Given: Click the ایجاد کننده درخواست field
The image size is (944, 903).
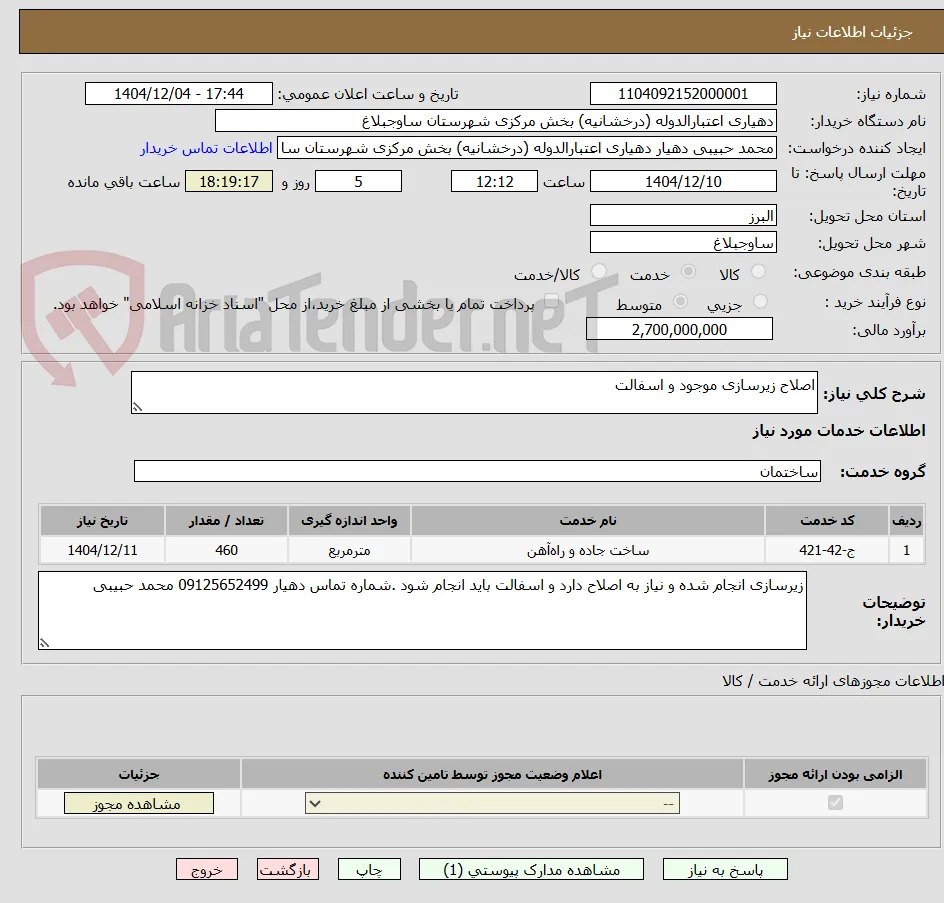Looking at the screenshot, I should (x=527, y=148).
